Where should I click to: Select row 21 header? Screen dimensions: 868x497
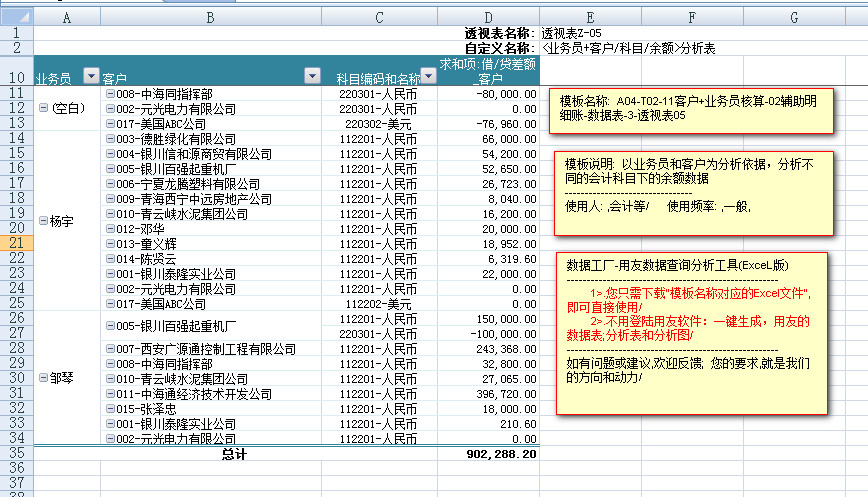[16, 243]
